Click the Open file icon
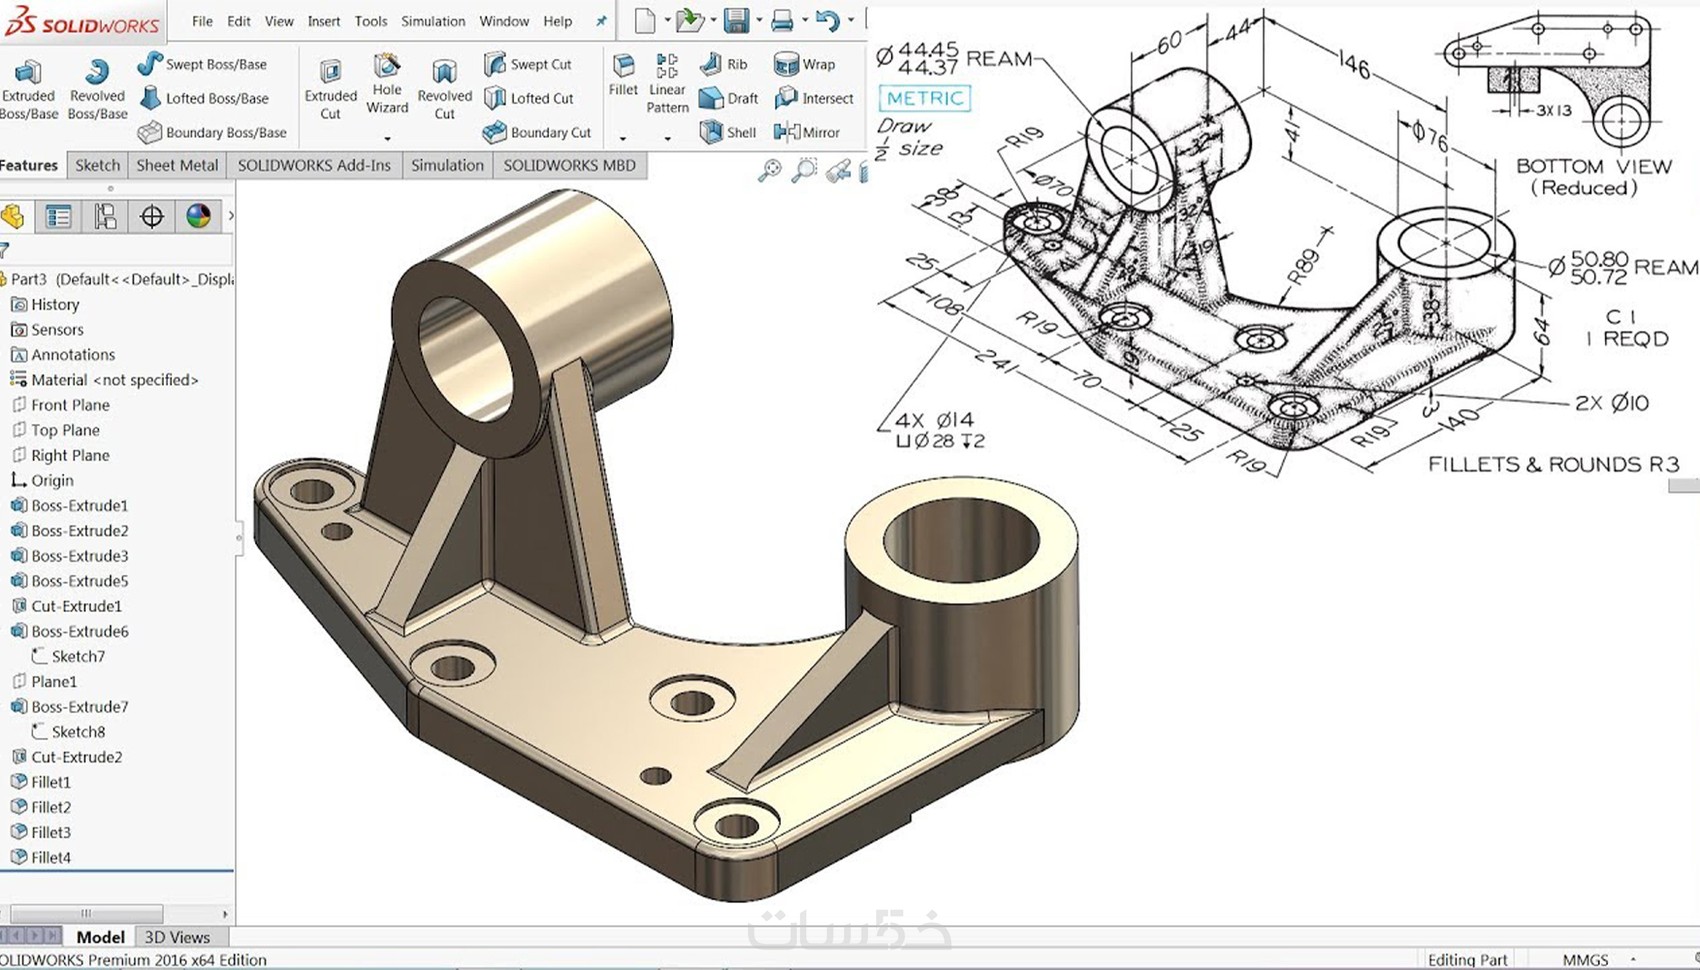This screenshot has width=1700, height=970. click(x=688, y=20)
